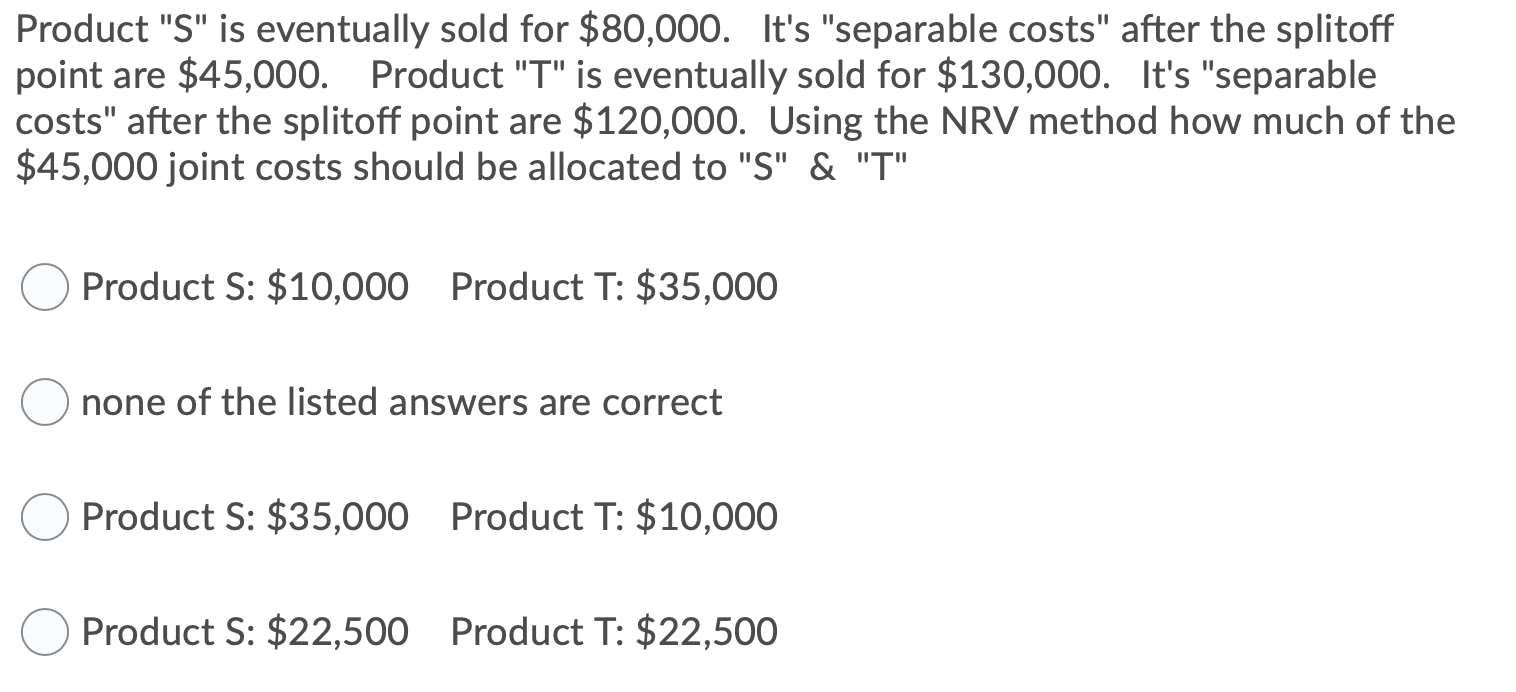Click the text 'Product T: $35,000'
Image resolution: width=1516 pixels, height=692 pixels.
(613, 288)
